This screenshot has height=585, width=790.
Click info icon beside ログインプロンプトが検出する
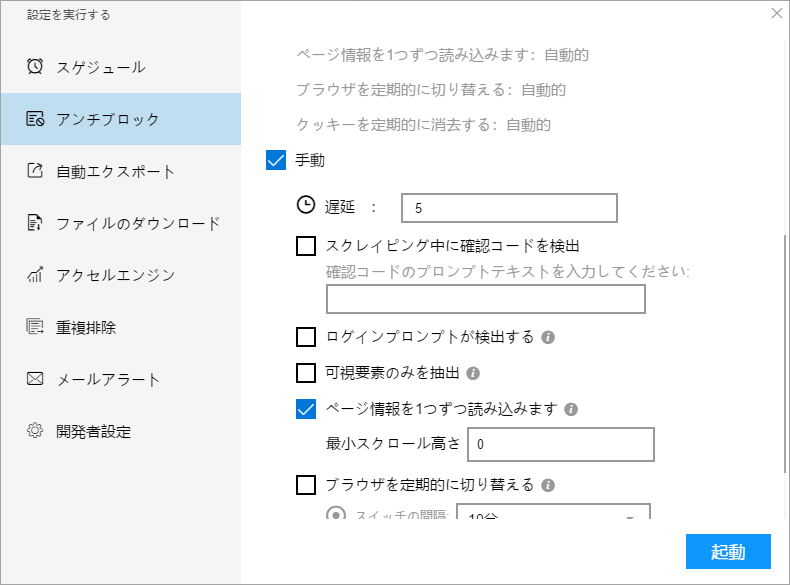click(548, 337)
